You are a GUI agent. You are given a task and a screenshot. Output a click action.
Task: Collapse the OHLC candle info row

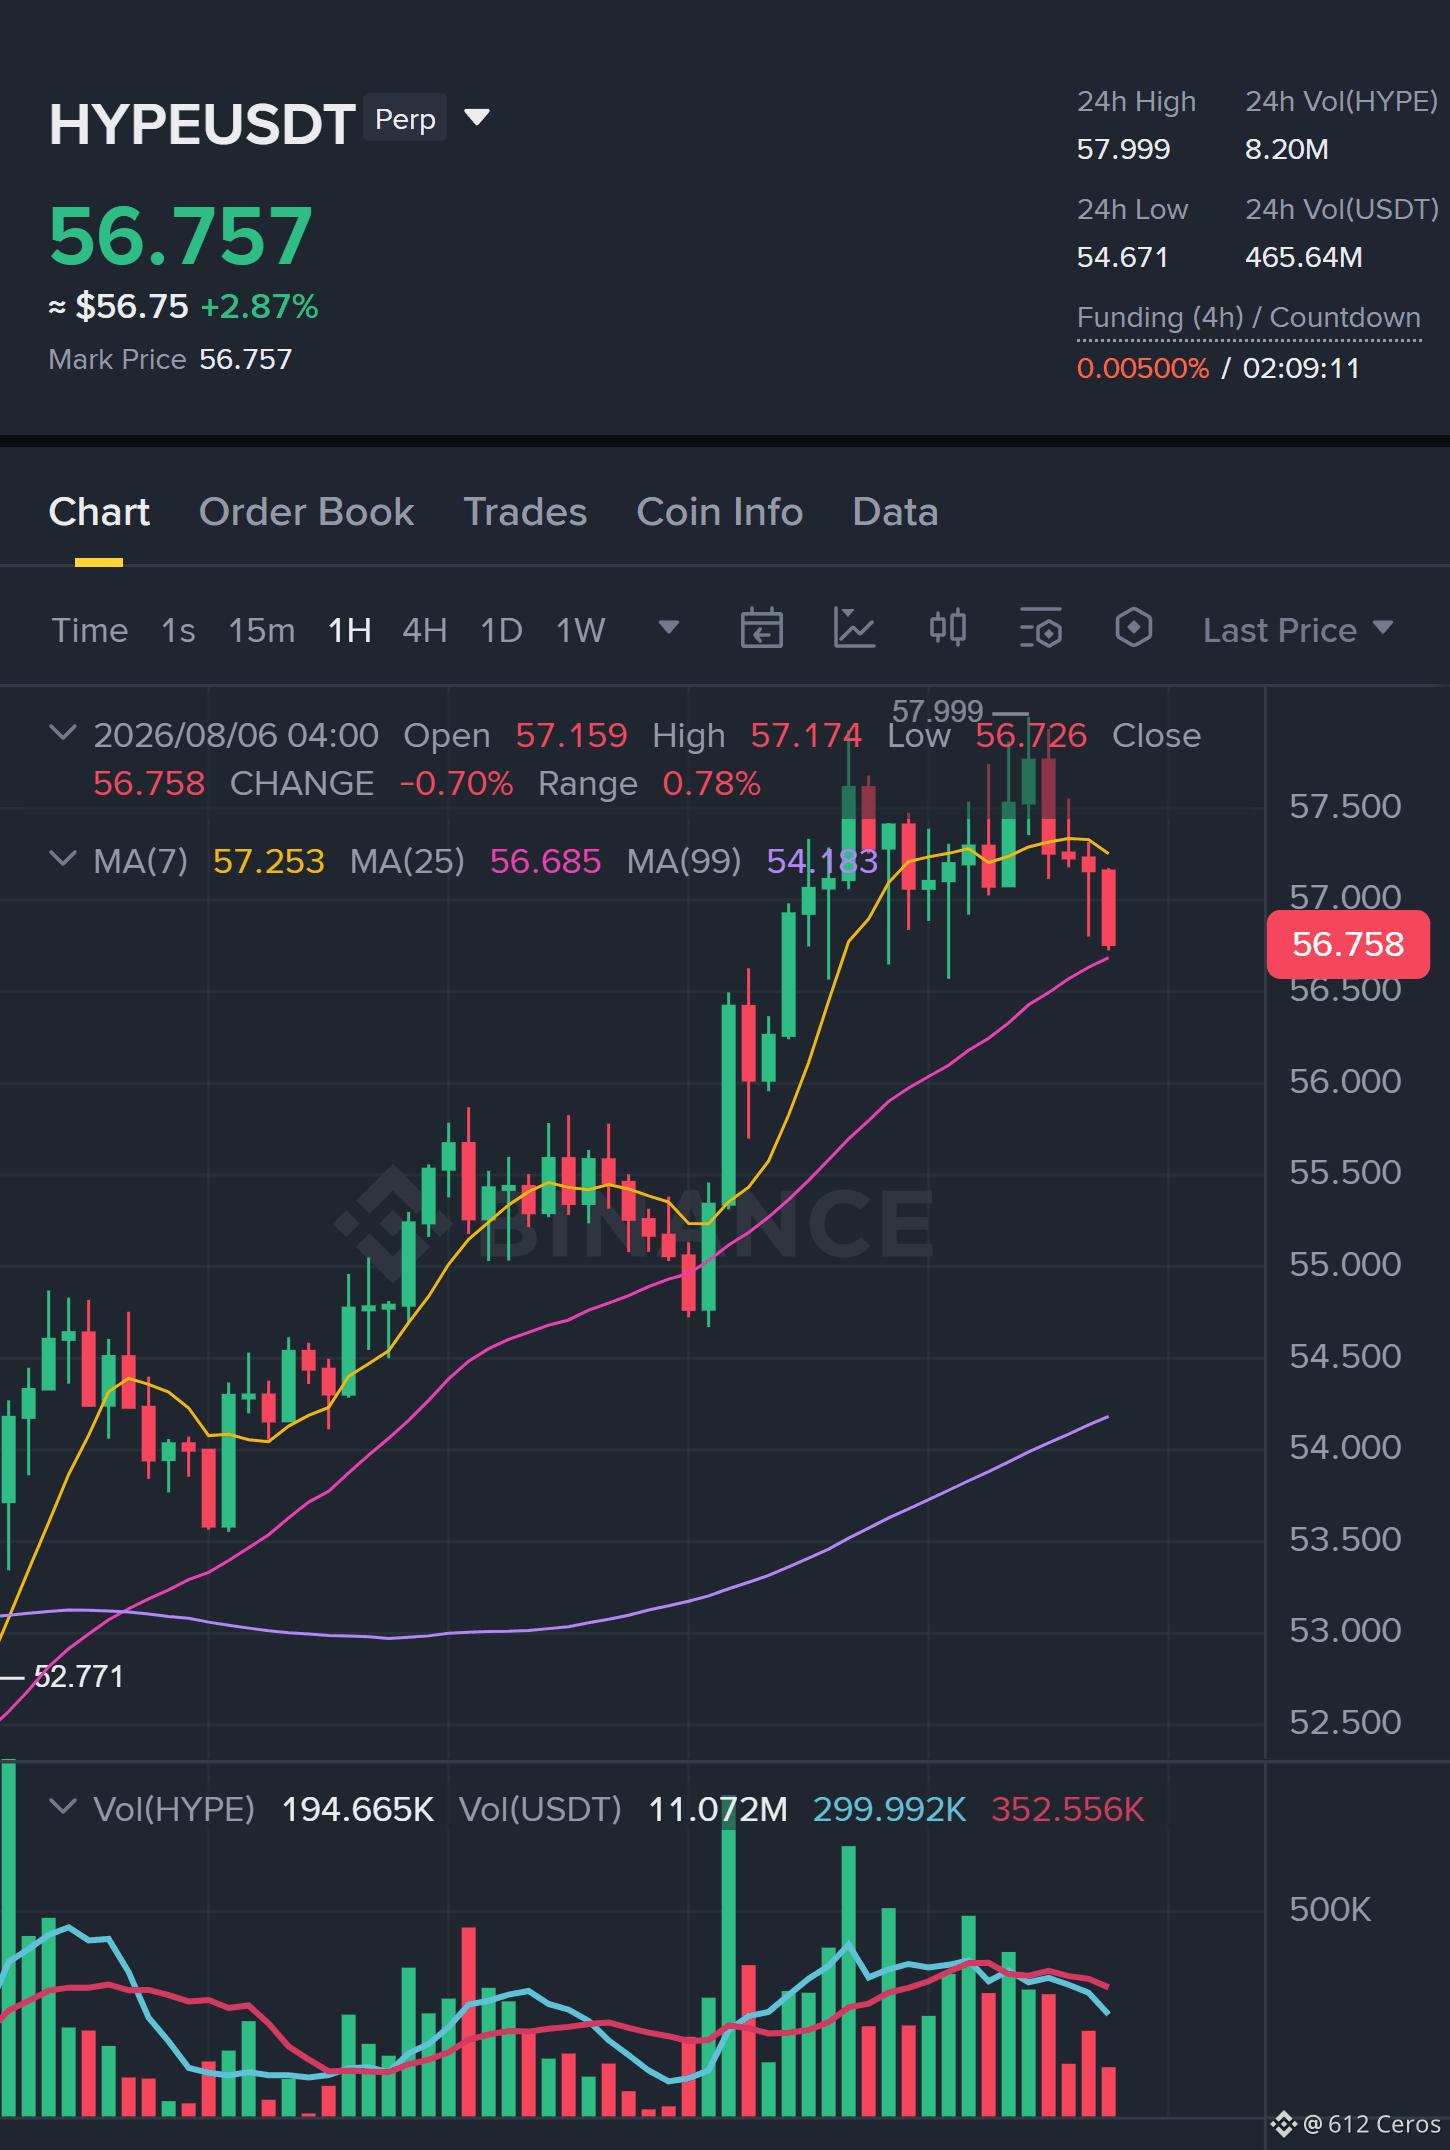click(x=62, y=733)
